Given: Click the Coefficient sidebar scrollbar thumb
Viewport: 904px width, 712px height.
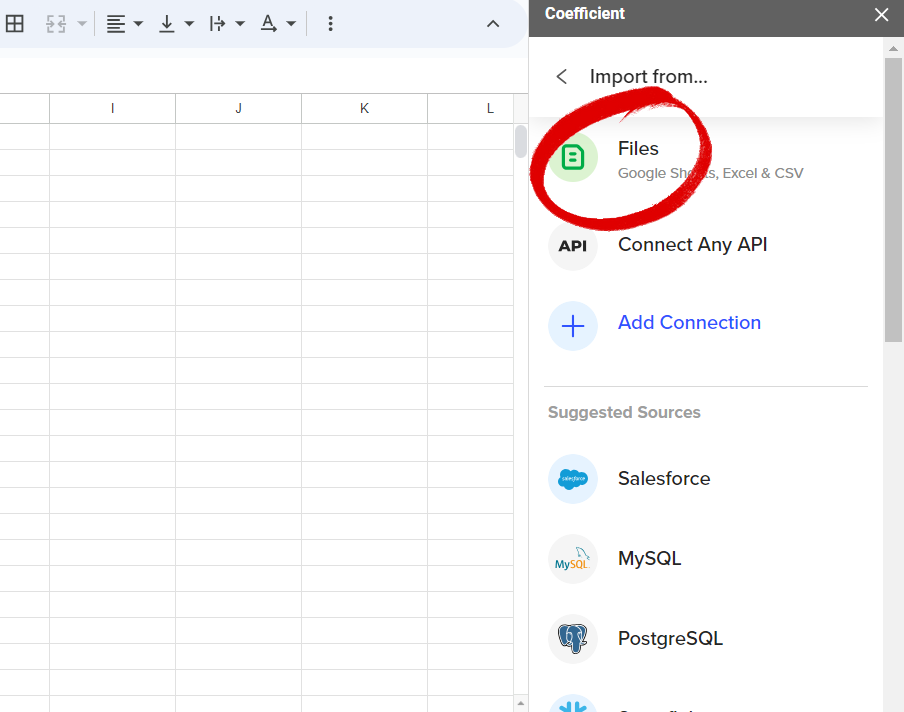Looking at the screenshot, I should coord(894,199).
